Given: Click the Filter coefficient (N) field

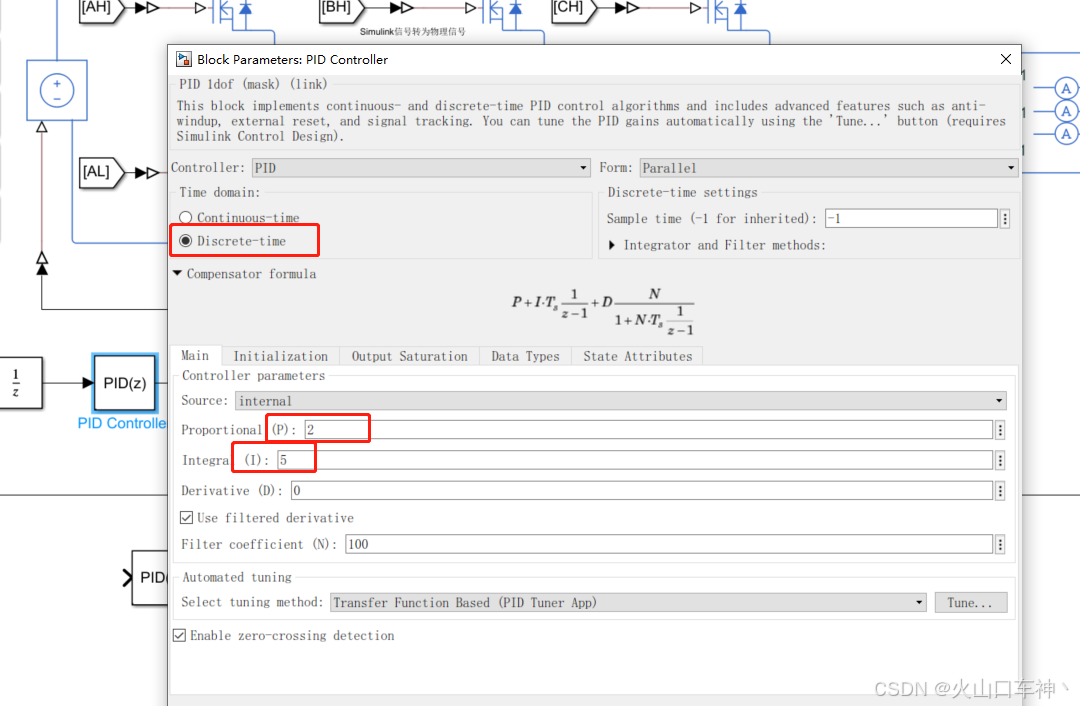Looking at the screenshot, I should [x=669, y=544].
